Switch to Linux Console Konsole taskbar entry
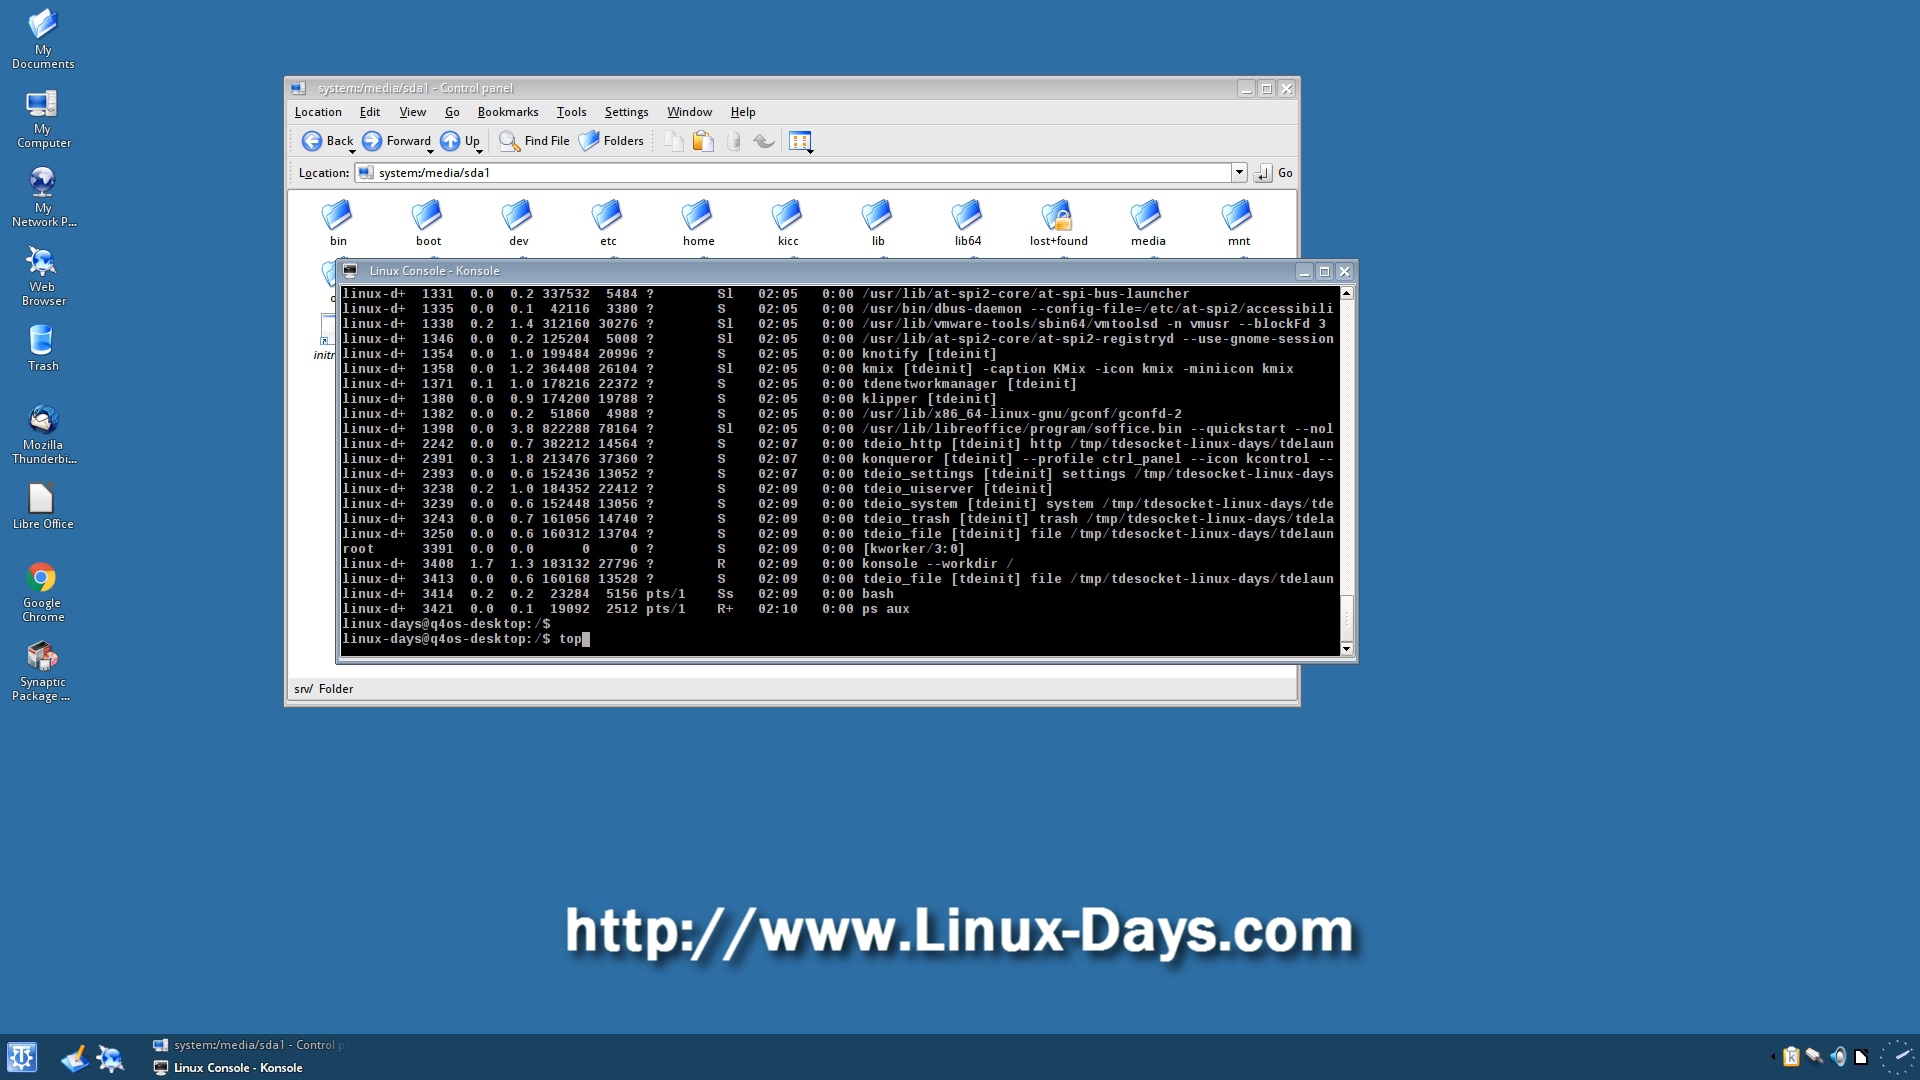This screenshot has height=1080, width=1920. pyautogui.click(x=228, y=1068)
